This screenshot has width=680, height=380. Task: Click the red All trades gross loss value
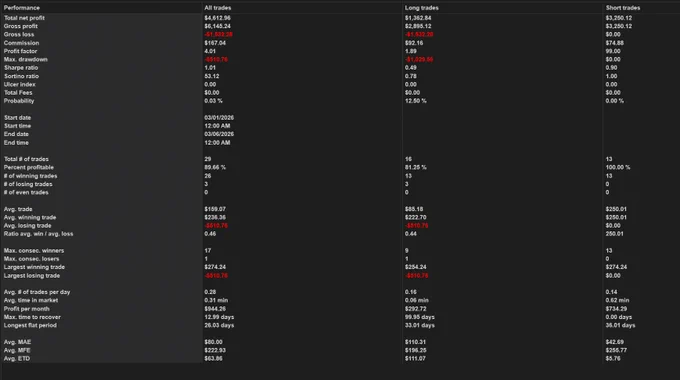(x=218, y=34)
